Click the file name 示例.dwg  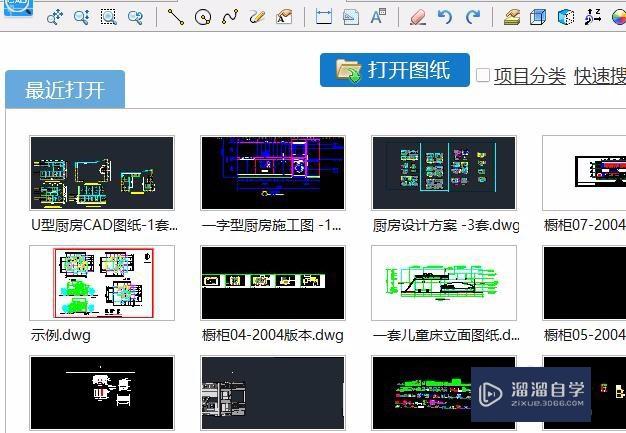pyautogui.click(x=61, y=335)
